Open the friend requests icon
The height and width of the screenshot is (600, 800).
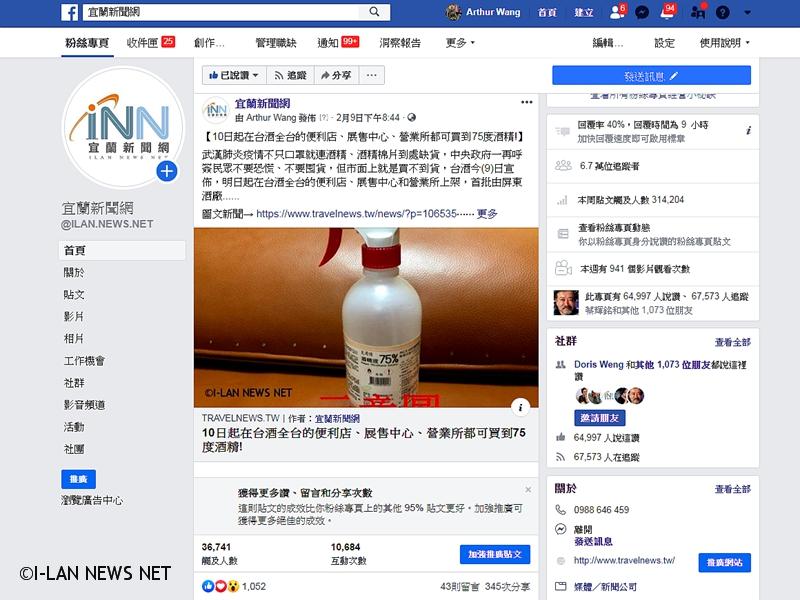click(x=616, y=12)
